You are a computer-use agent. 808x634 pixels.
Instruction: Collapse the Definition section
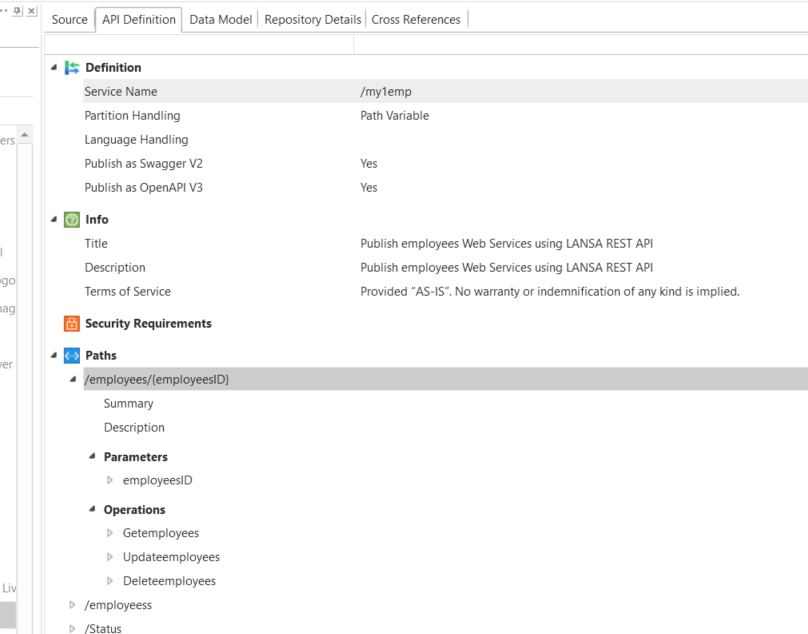(53, 68)
